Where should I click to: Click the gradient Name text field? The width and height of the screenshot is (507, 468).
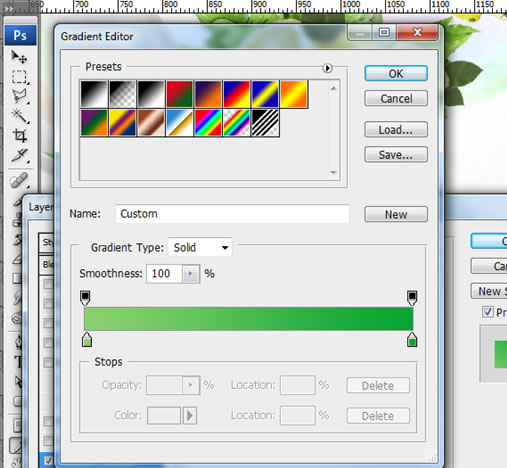[232, 214]
